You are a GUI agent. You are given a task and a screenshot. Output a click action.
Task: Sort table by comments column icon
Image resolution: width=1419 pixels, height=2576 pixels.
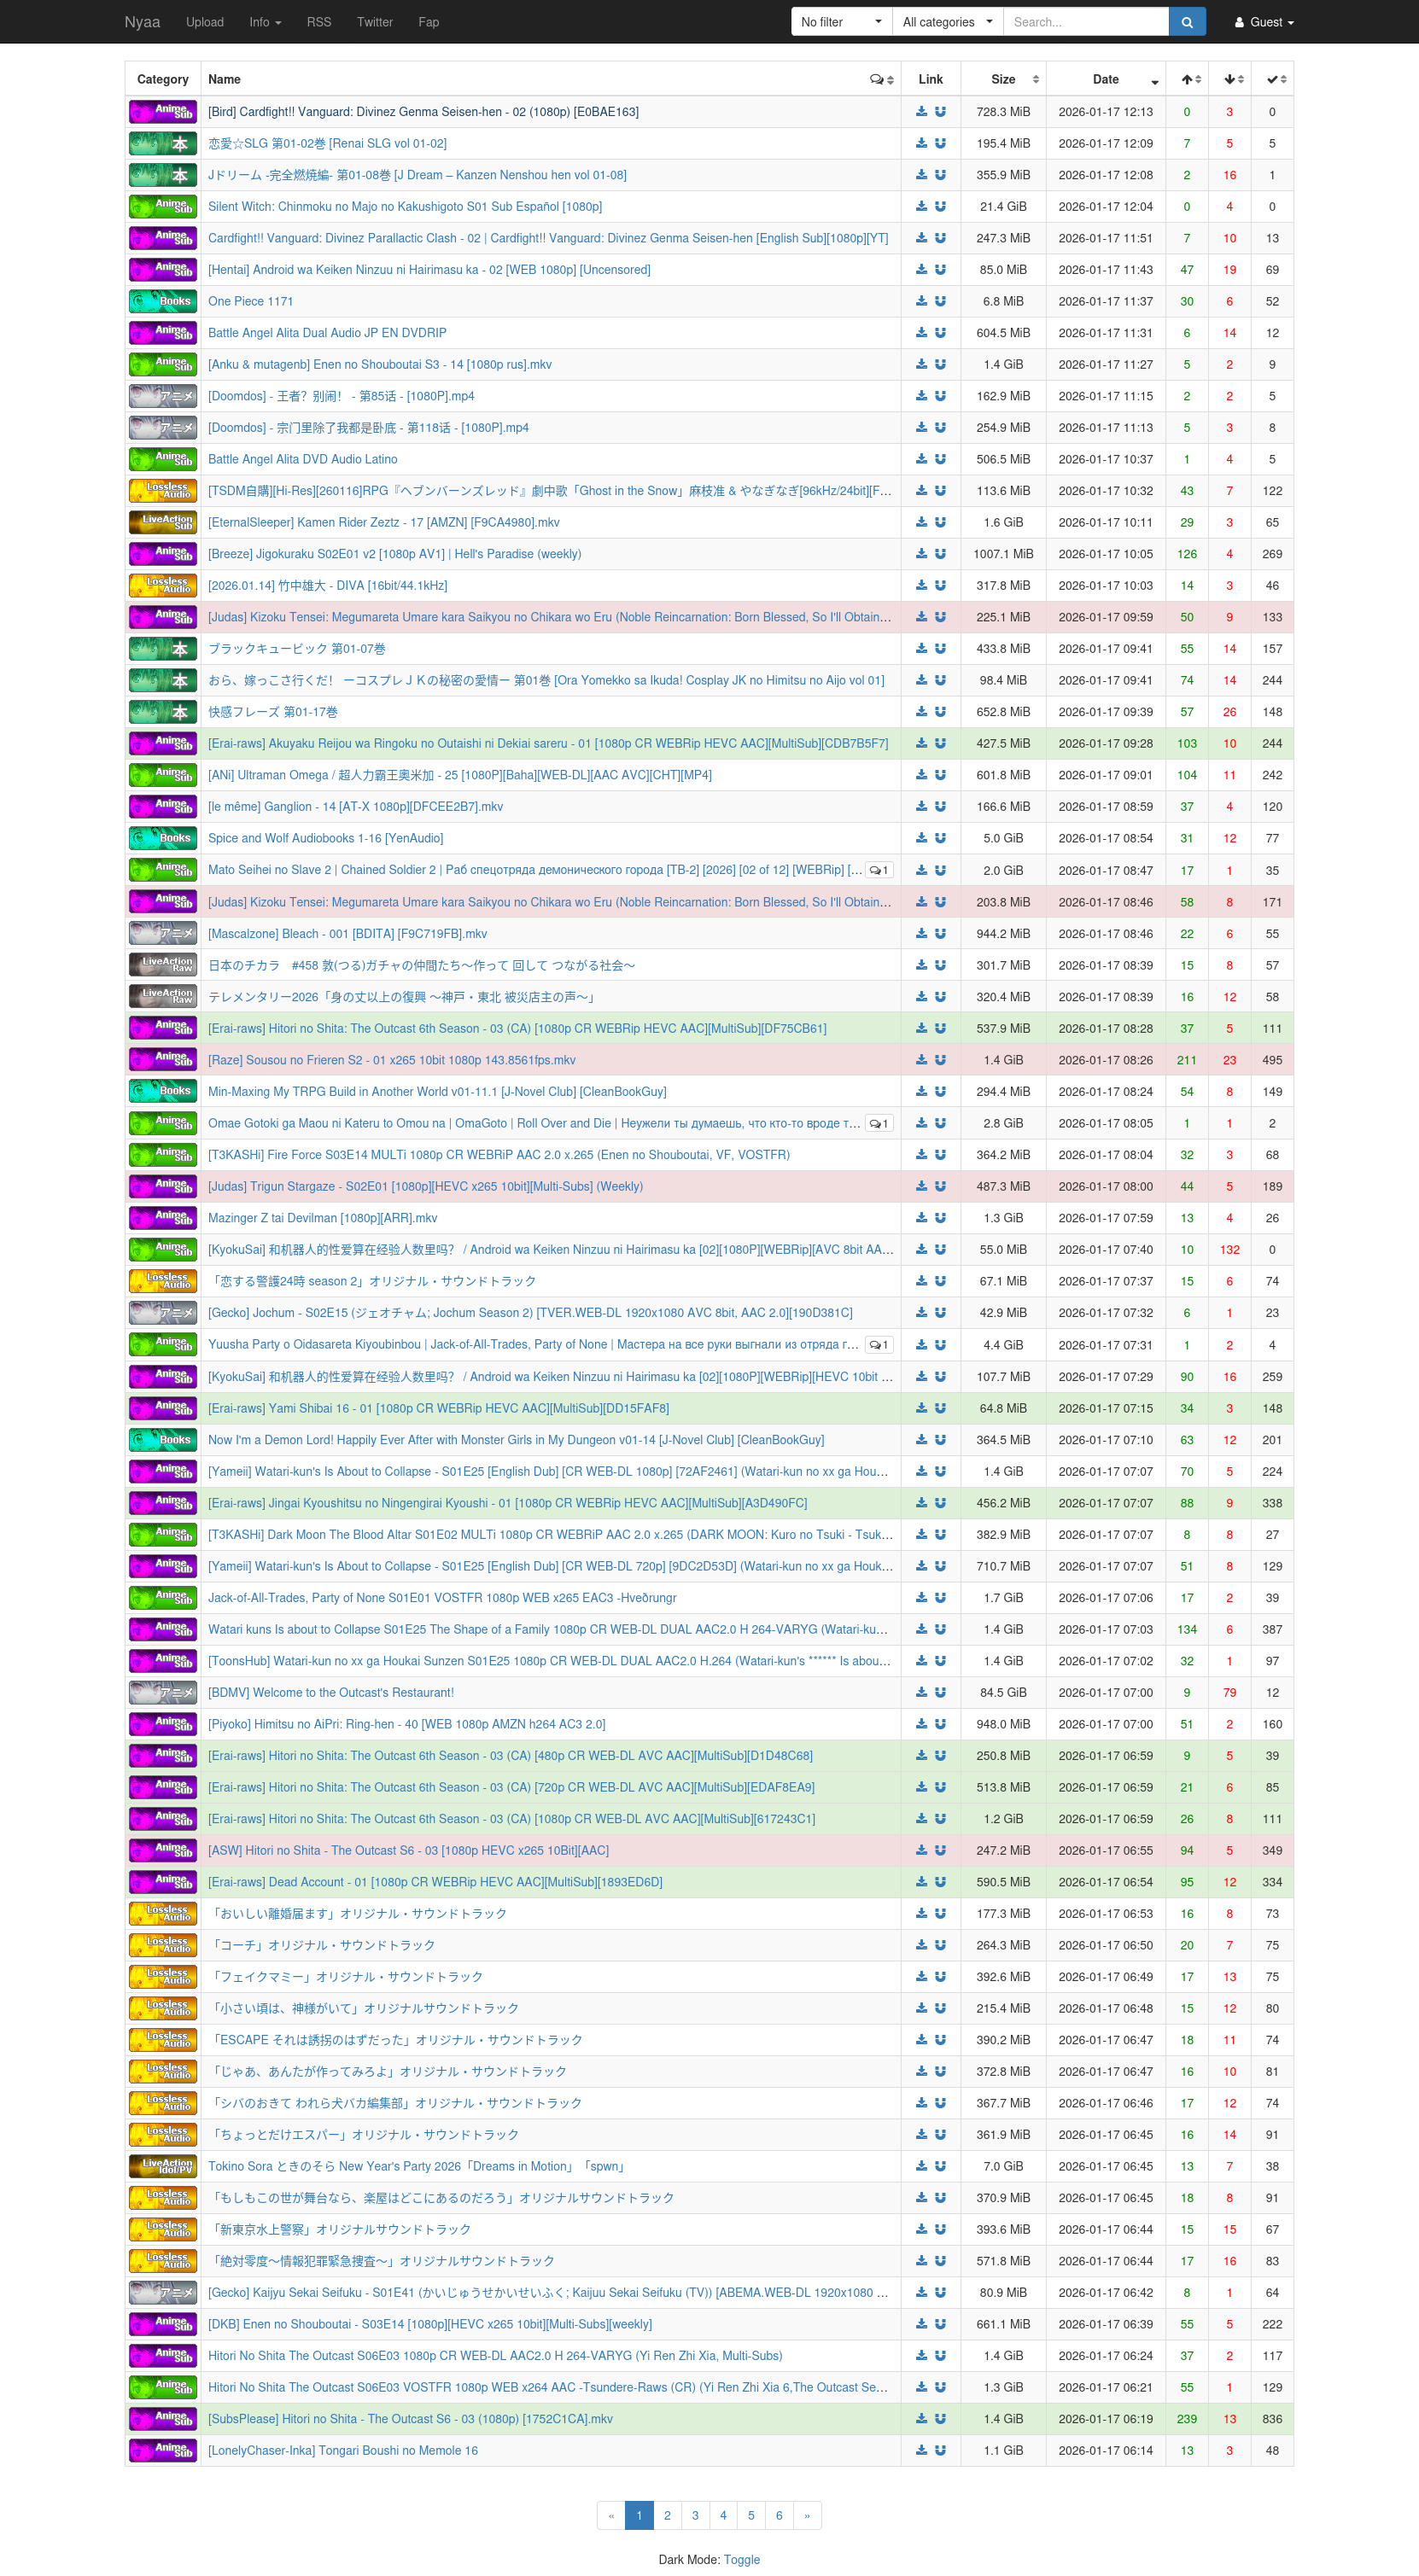point(881,79)
